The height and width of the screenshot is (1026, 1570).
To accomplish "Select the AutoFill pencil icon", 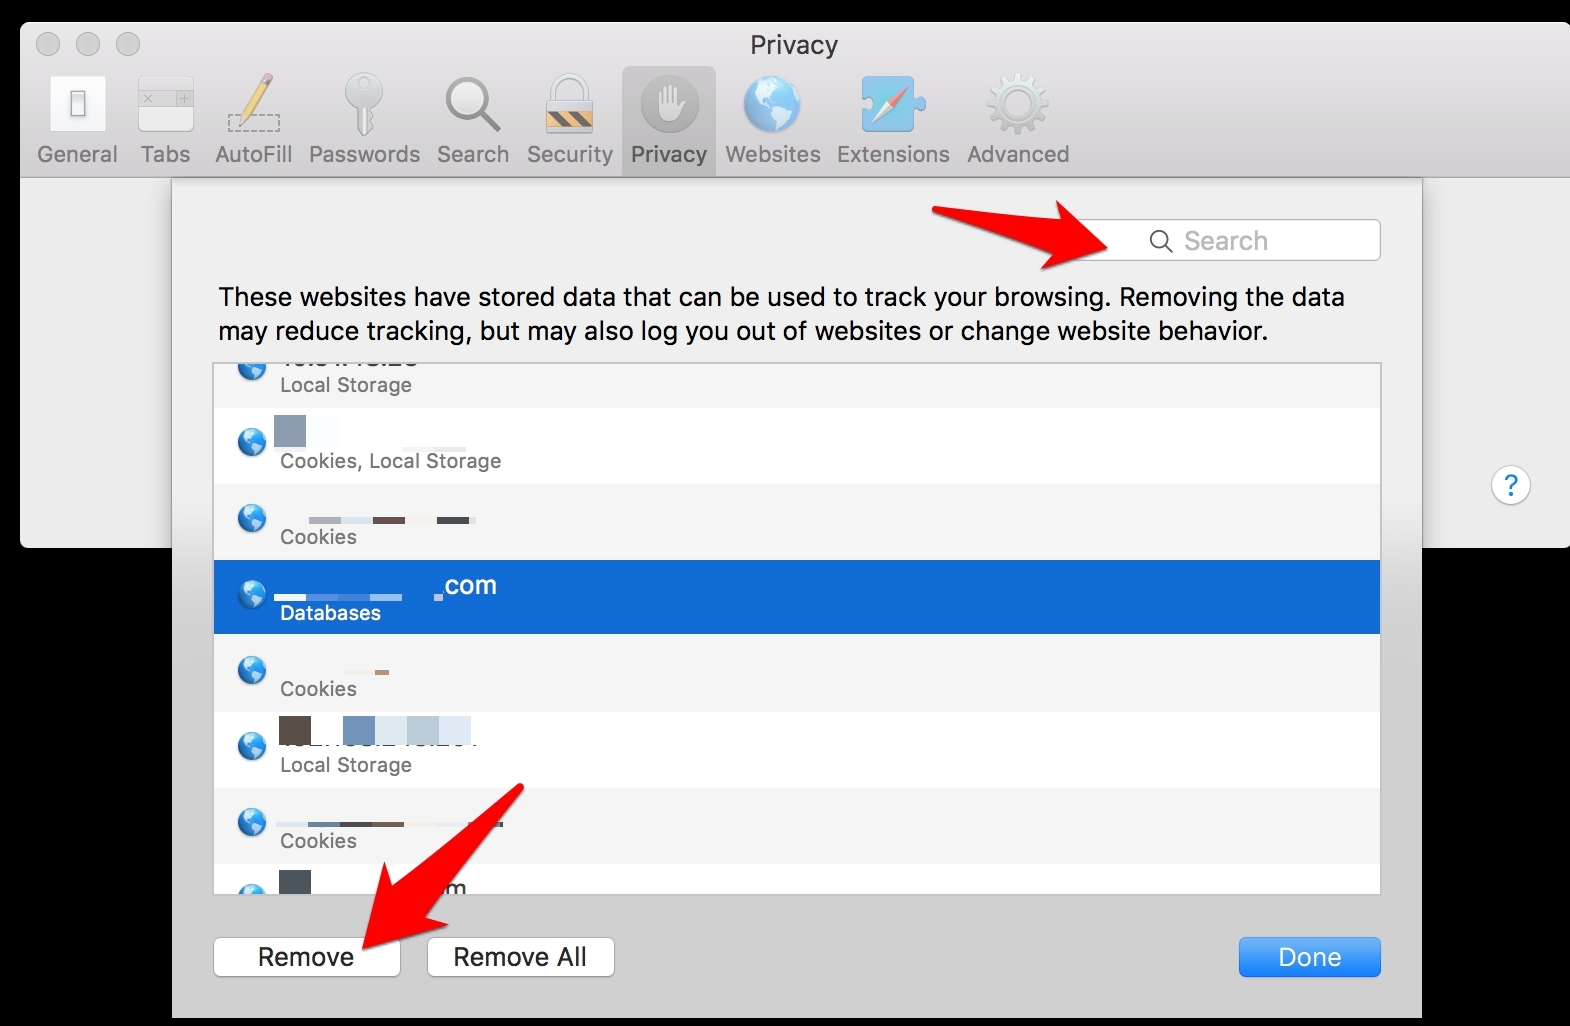I will [x=254, y=104].
